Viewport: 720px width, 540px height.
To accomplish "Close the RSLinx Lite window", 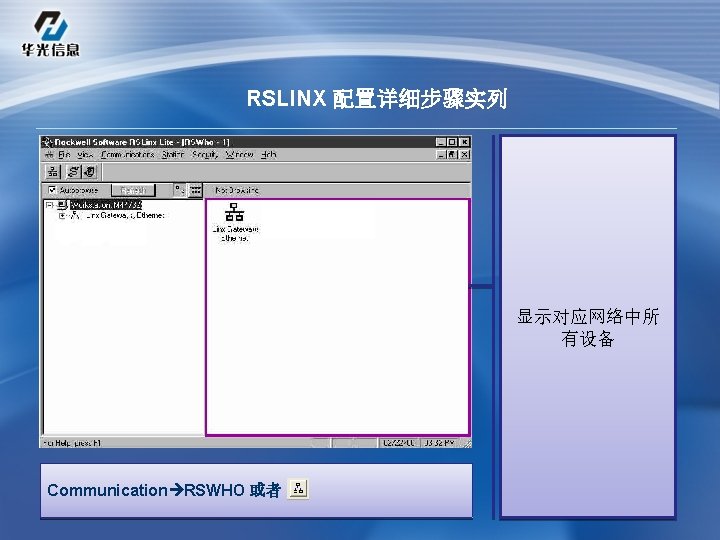I will point(464,142).
